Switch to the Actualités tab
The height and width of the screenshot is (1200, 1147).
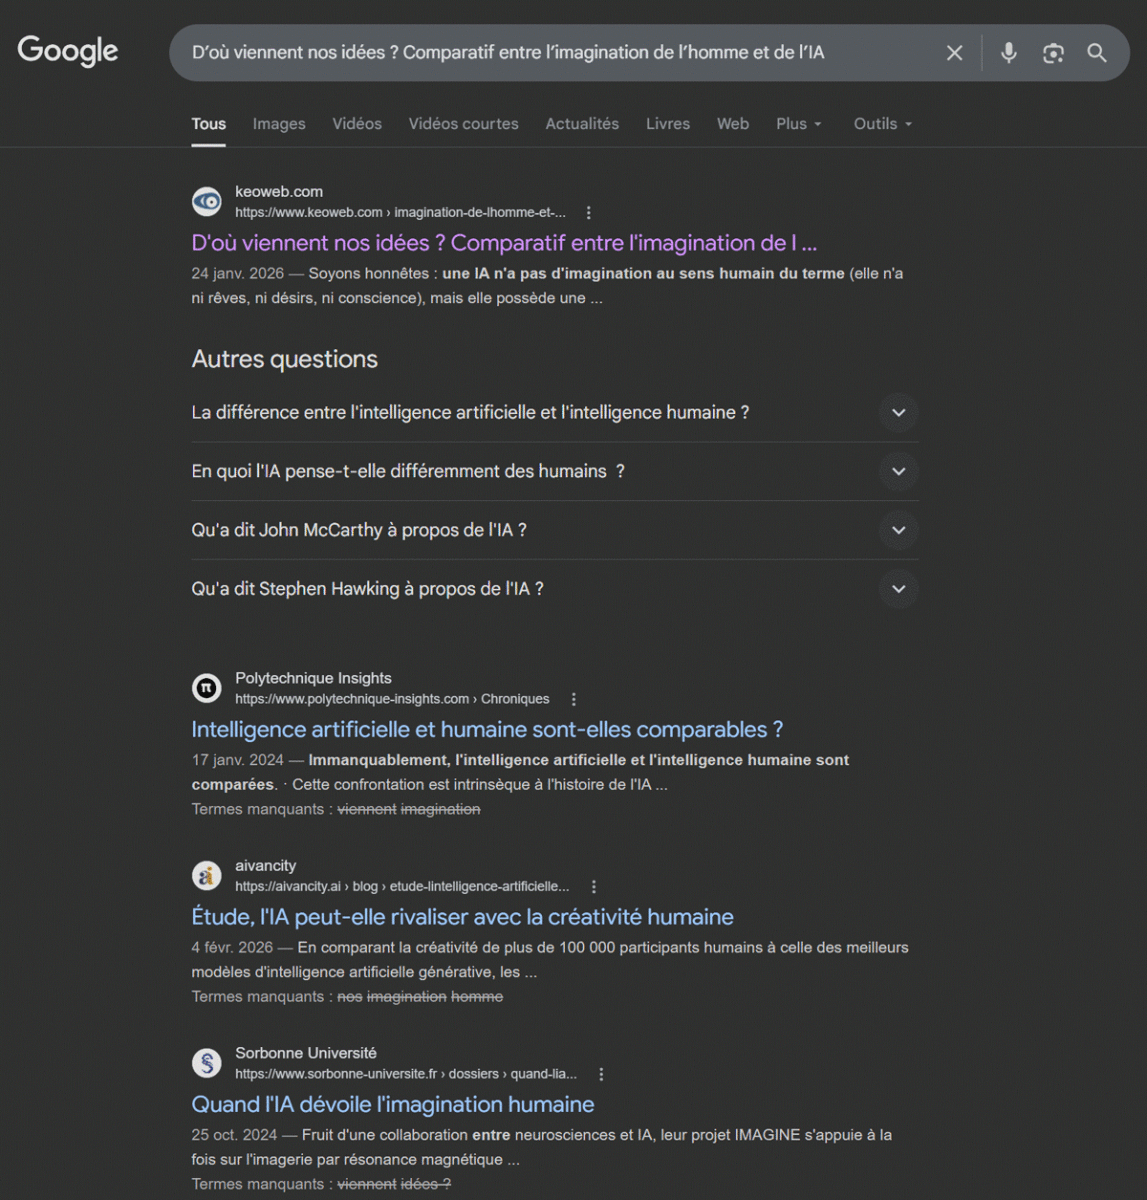[582, 124]
